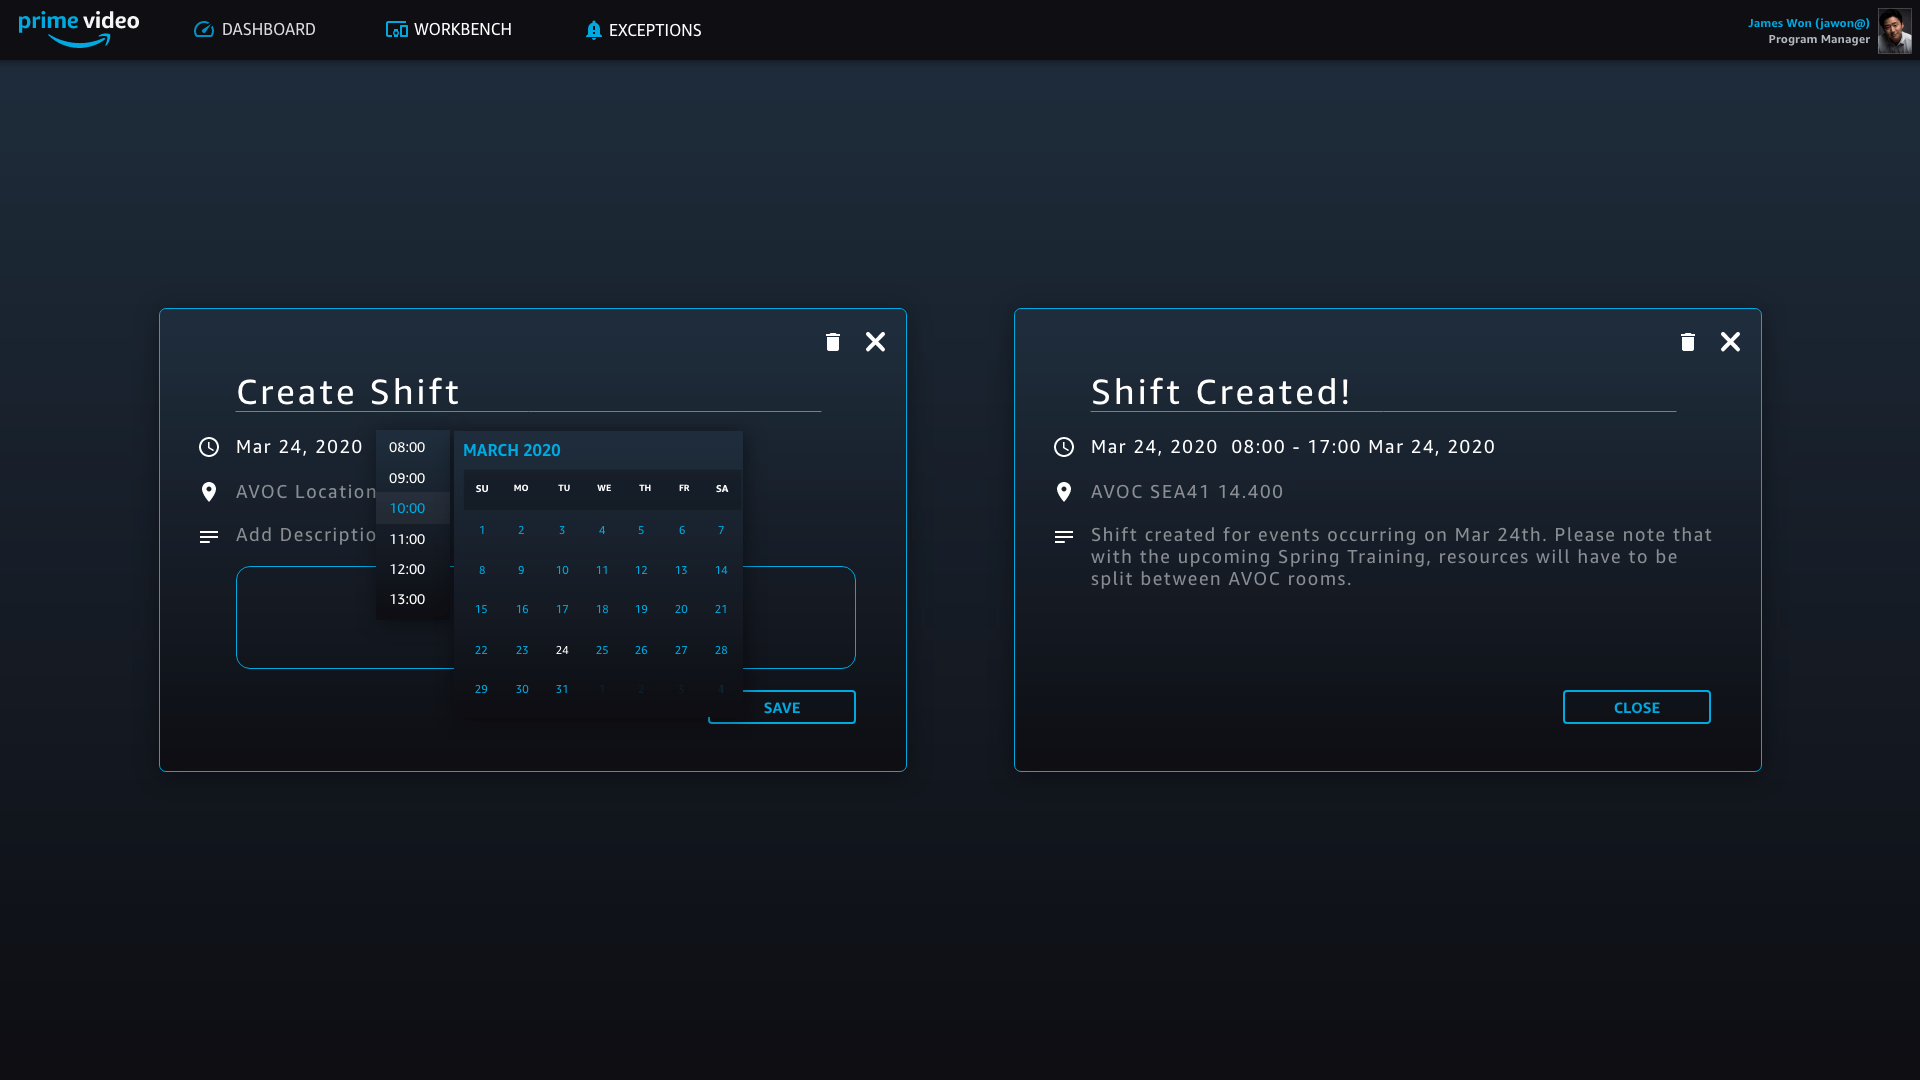The image size is (1920, 1080).
Task: Dismiss Shift Created panel with the X icon
Action: tap(1730, 342)
